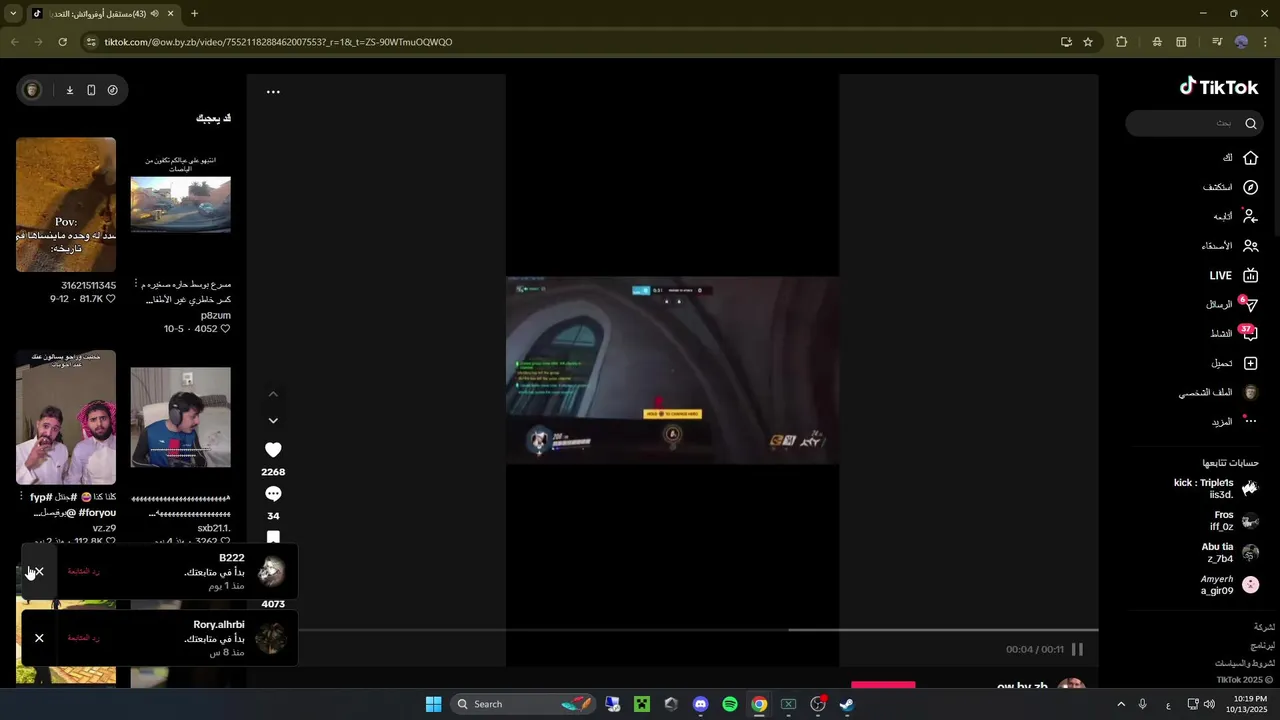Pause the video with the pause button

tap(1077, 649)
